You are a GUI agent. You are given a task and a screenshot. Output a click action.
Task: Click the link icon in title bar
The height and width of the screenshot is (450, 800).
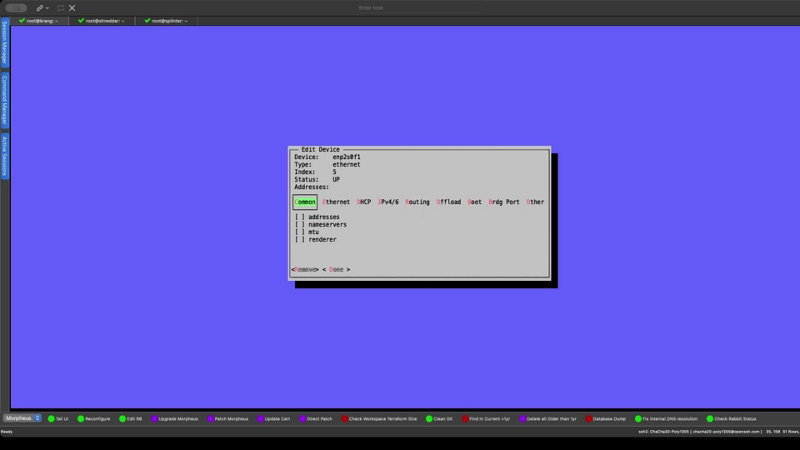click(40, 7)
